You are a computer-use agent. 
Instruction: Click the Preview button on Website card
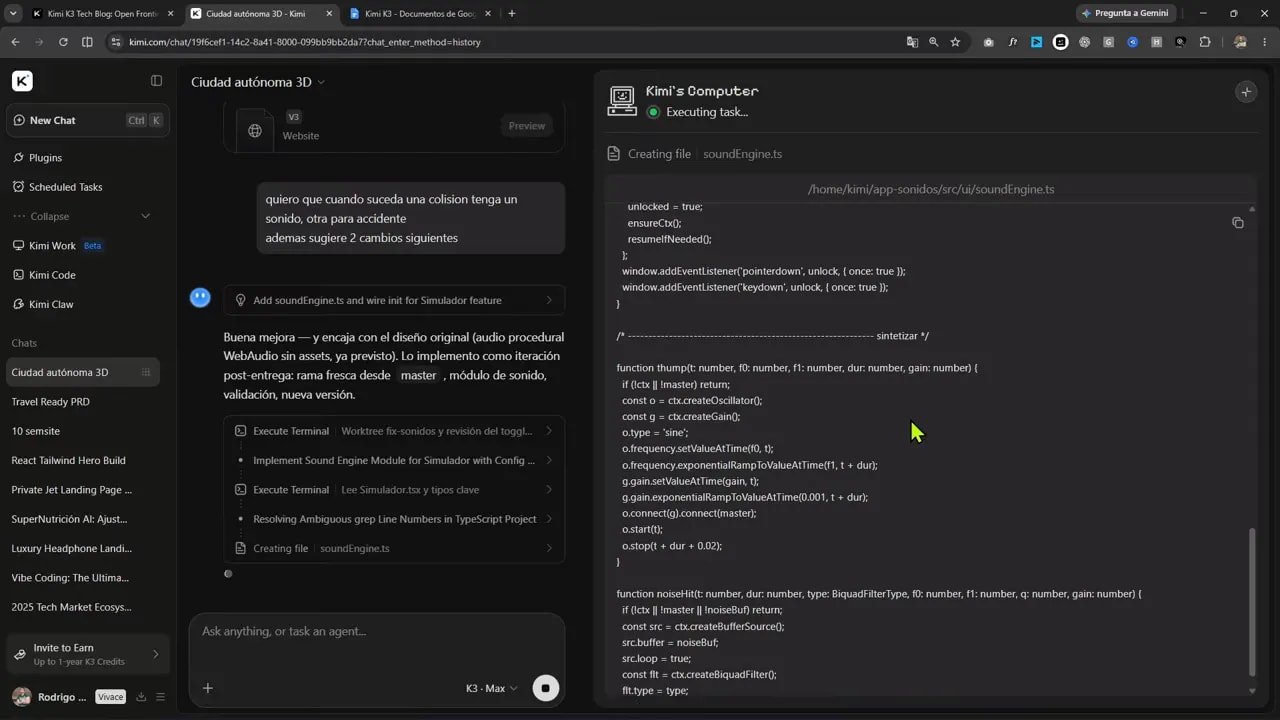526,126
